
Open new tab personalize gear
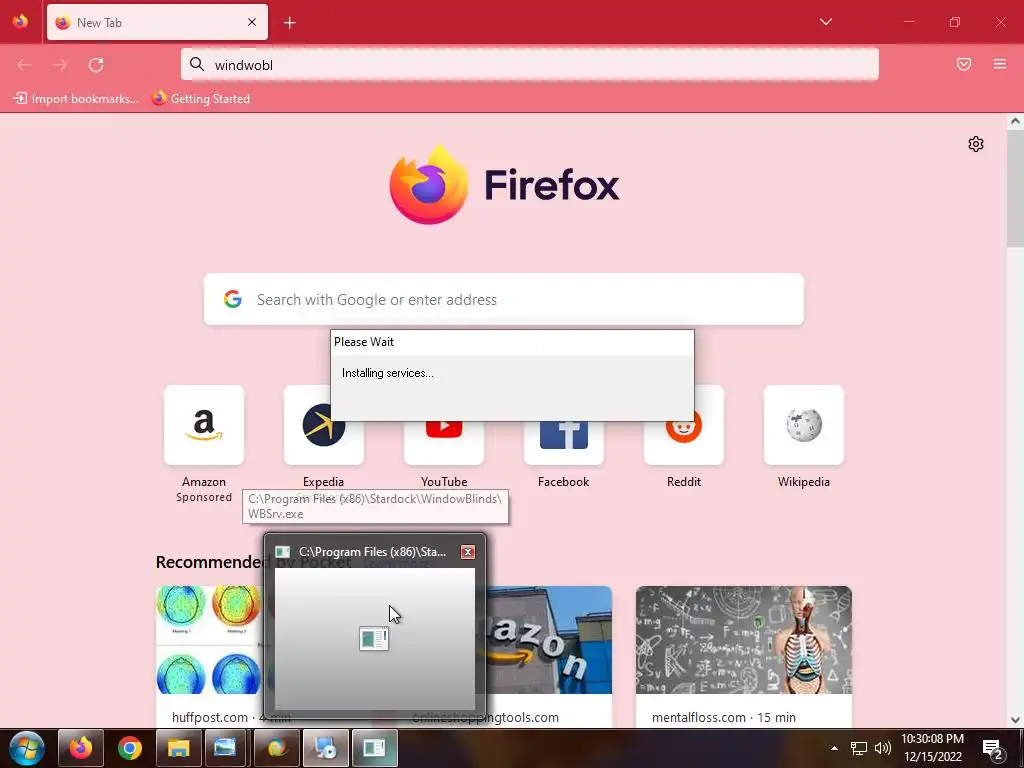tap(976, 144)
